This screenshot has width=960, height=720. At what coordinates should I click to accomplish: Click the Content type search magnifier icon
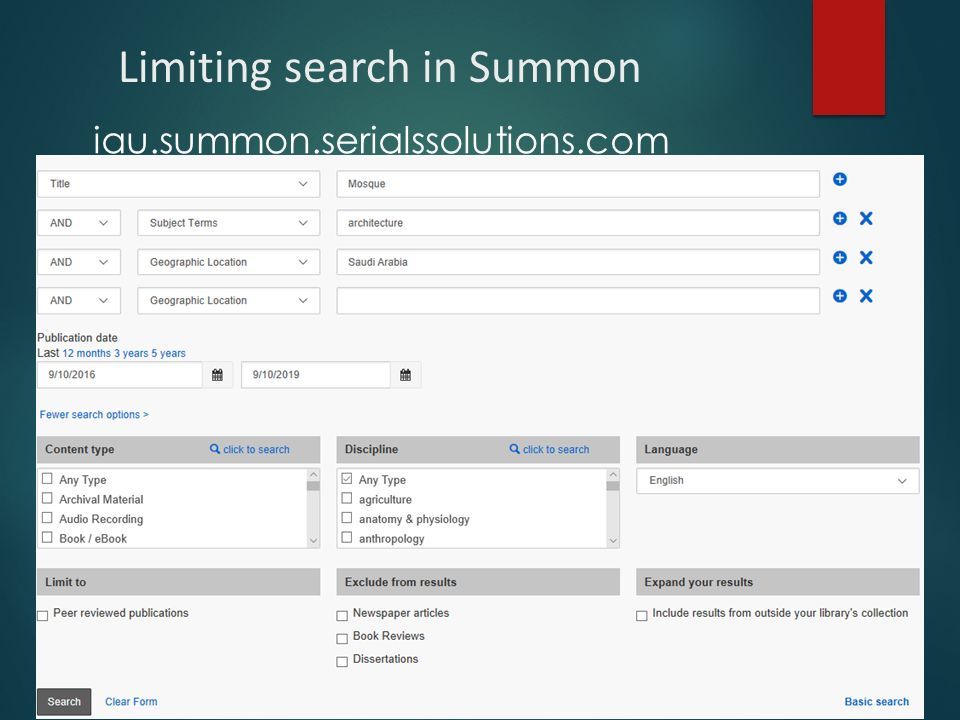click(x=214, y=449)
